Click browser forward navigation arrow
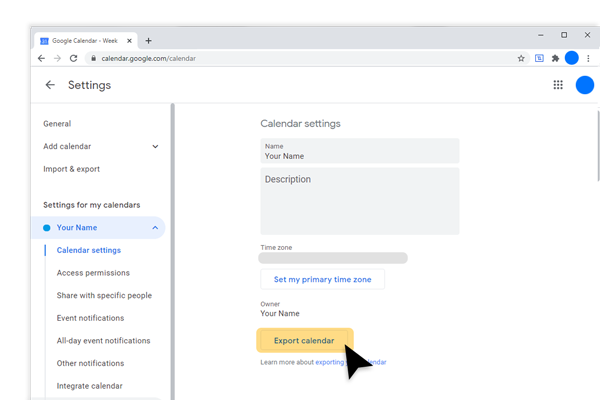 (x=57, y=58)
